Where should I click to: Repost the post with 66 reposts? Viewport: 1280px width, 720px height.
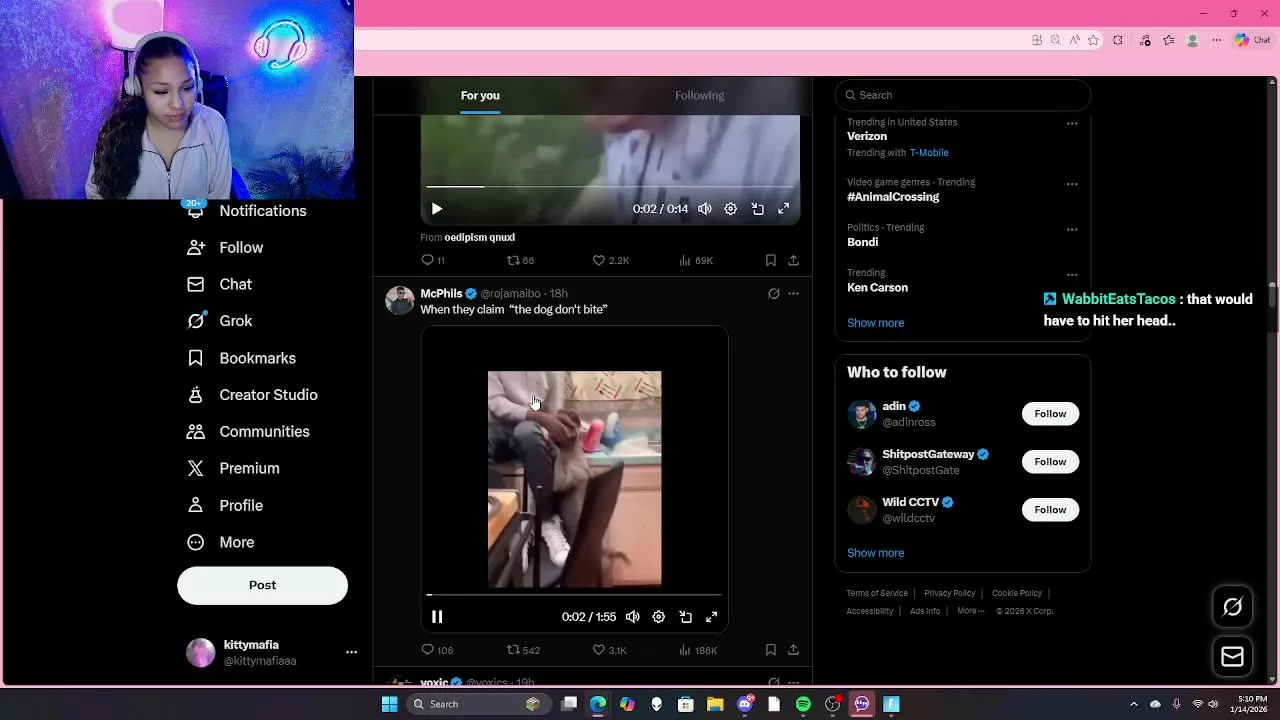[520, 260]
